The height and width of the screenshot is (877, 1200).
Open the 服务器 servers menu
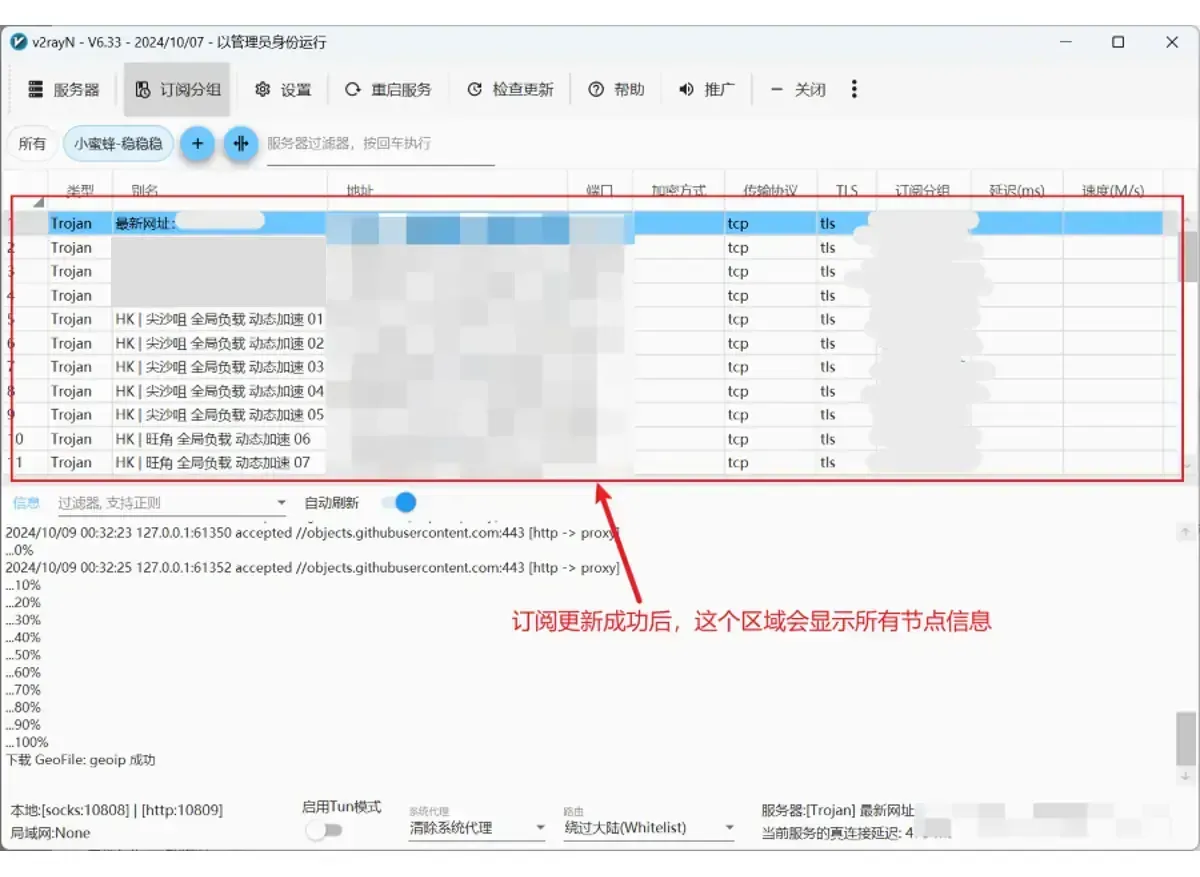64,89
